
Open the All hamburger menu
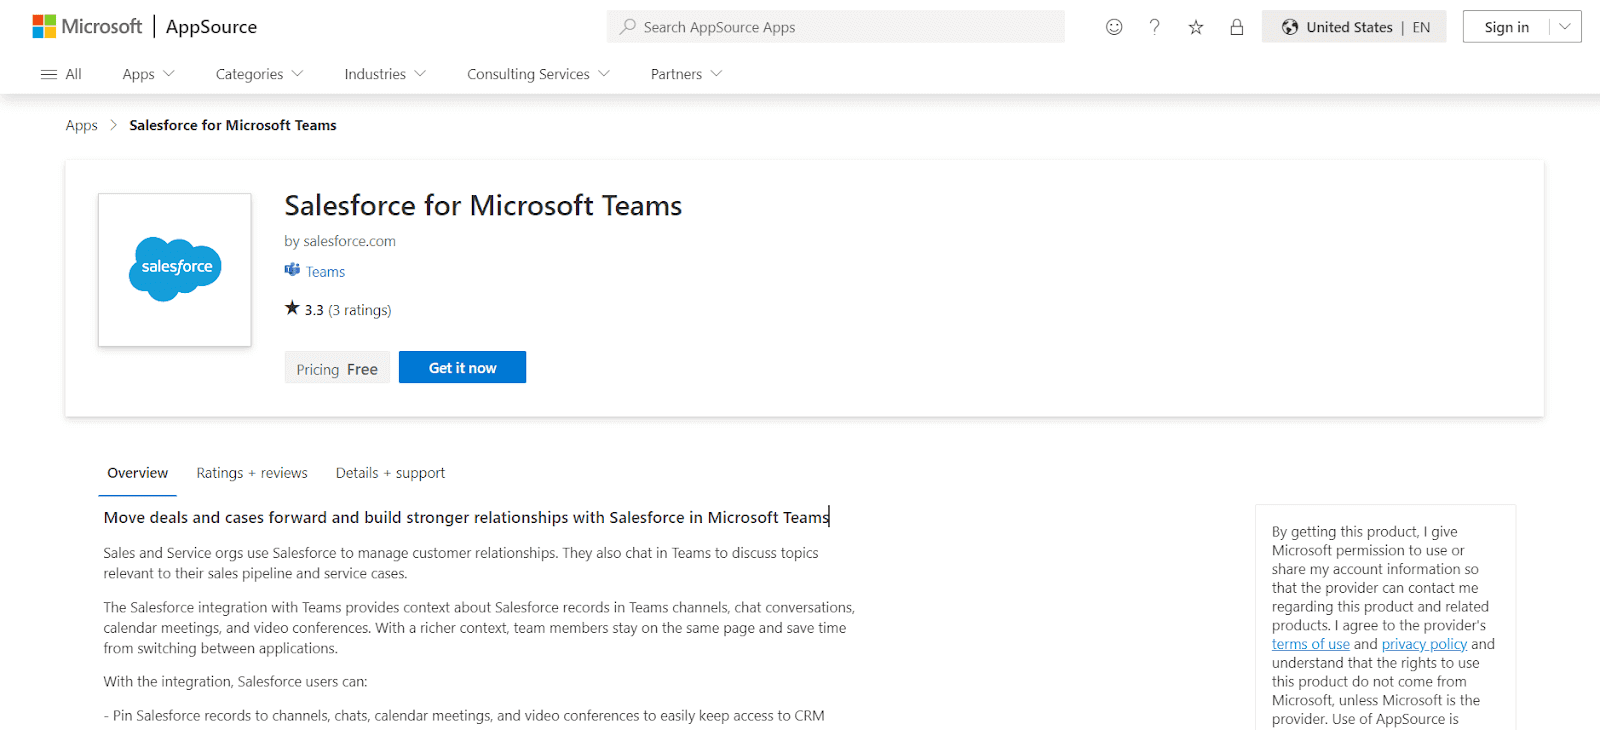click(x=61, y=74)
